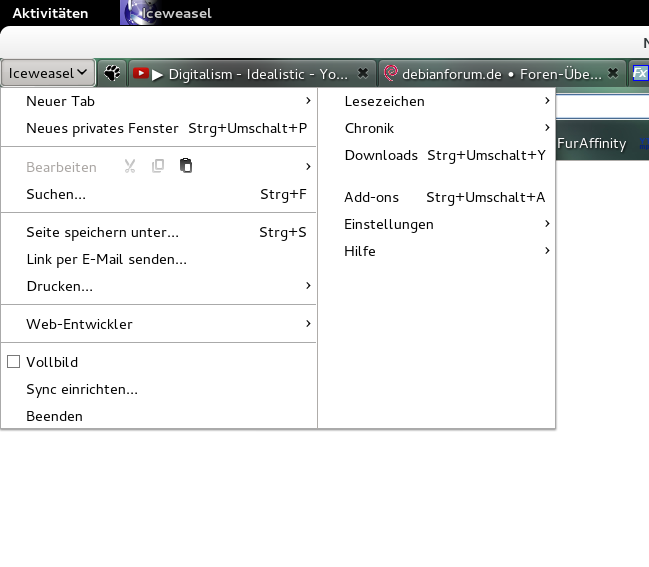Switch to Digitalism - Idealistic YouTube tab

[x=252, y=74]
